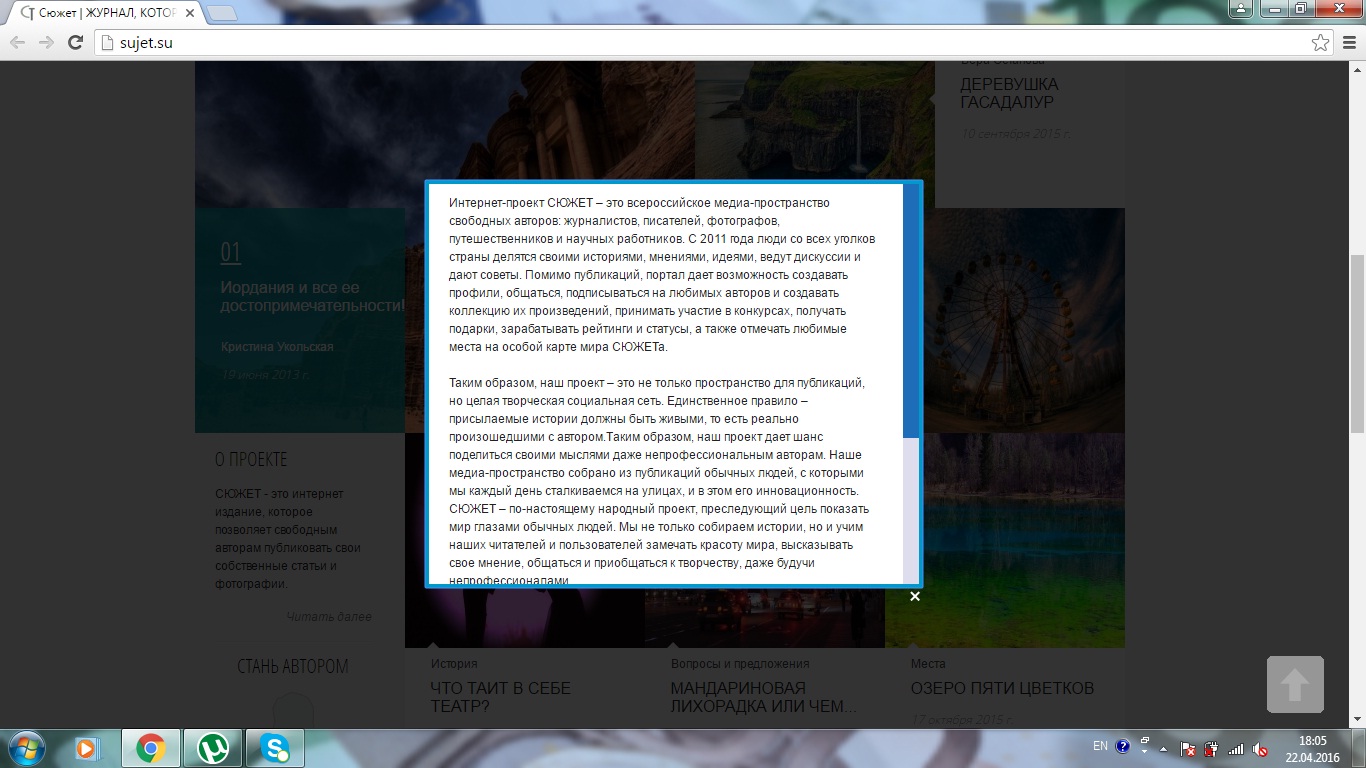1366x768 pixels.
Task: Click the Читать далее link
Action: (x=328, y=617)
